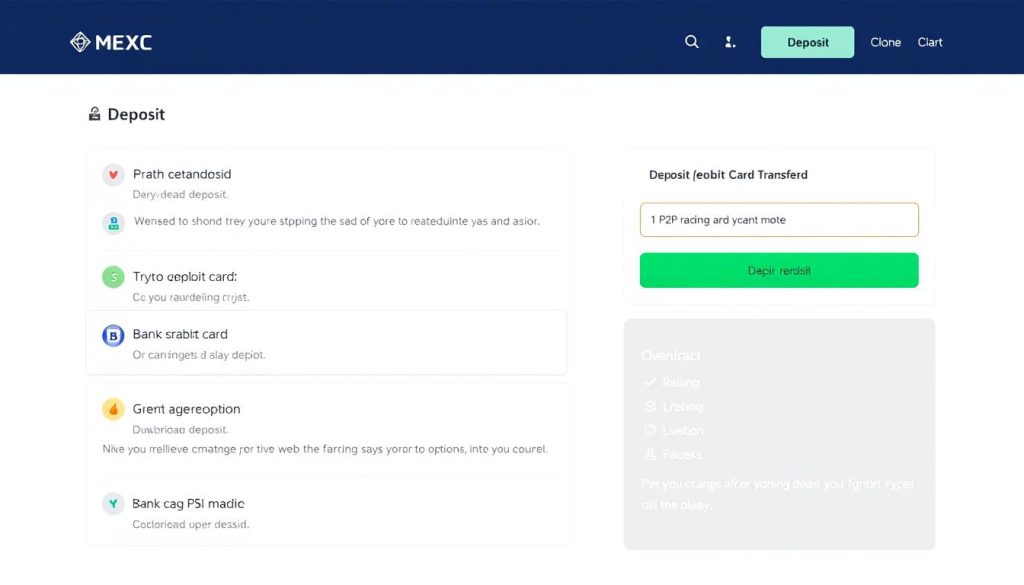Click the MEXC logo icon
Image resolution: width=1024 pixels, height=585 pixels.
(79, 42)
